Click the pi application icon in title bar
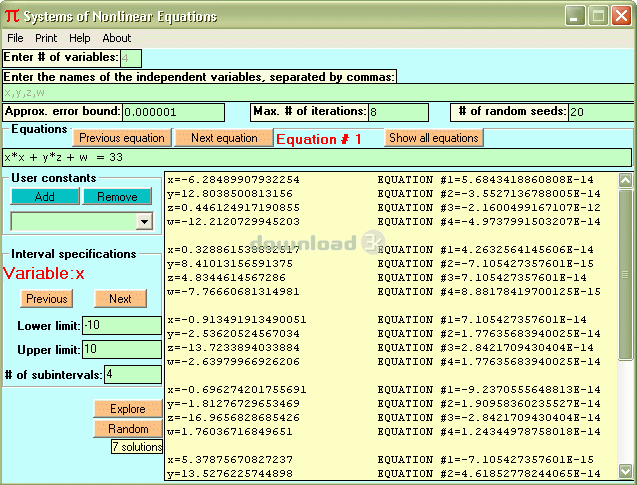Screen dimensions: 637x485 tap(12, 16)
